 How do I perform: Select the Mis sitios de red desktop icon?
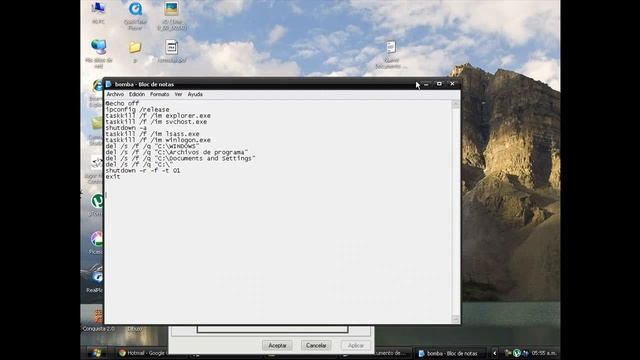[98, 54]
